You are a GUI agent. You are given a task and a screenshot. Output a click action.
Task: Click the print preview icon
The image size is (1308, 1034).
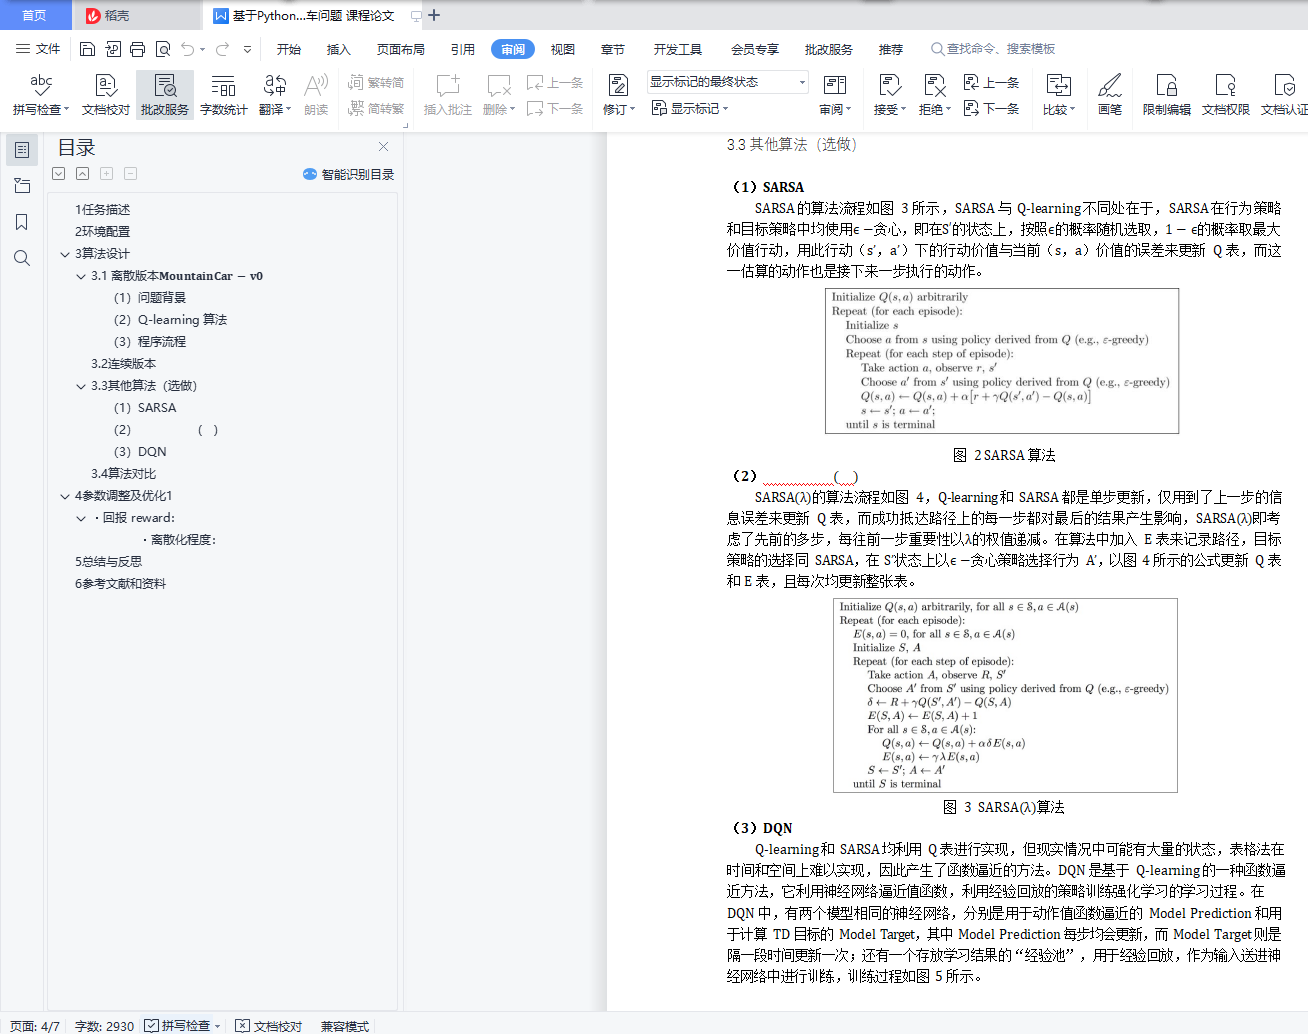click(x=163, y=49)
